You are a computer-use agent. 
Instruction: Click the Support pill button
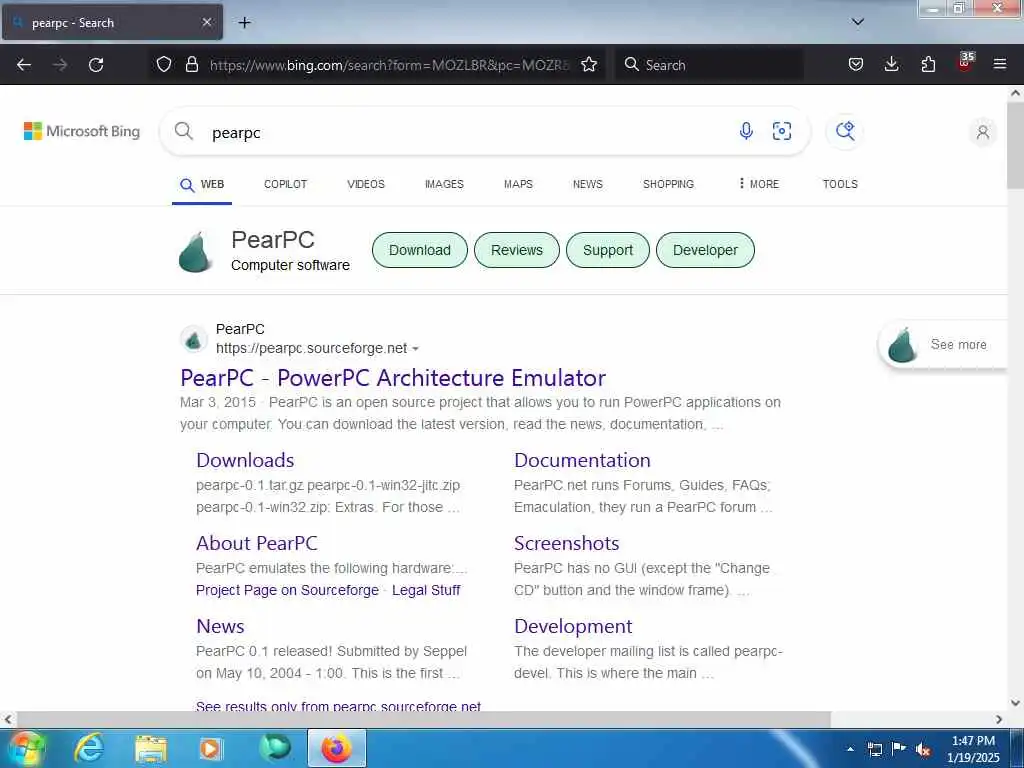click(607, 250)
